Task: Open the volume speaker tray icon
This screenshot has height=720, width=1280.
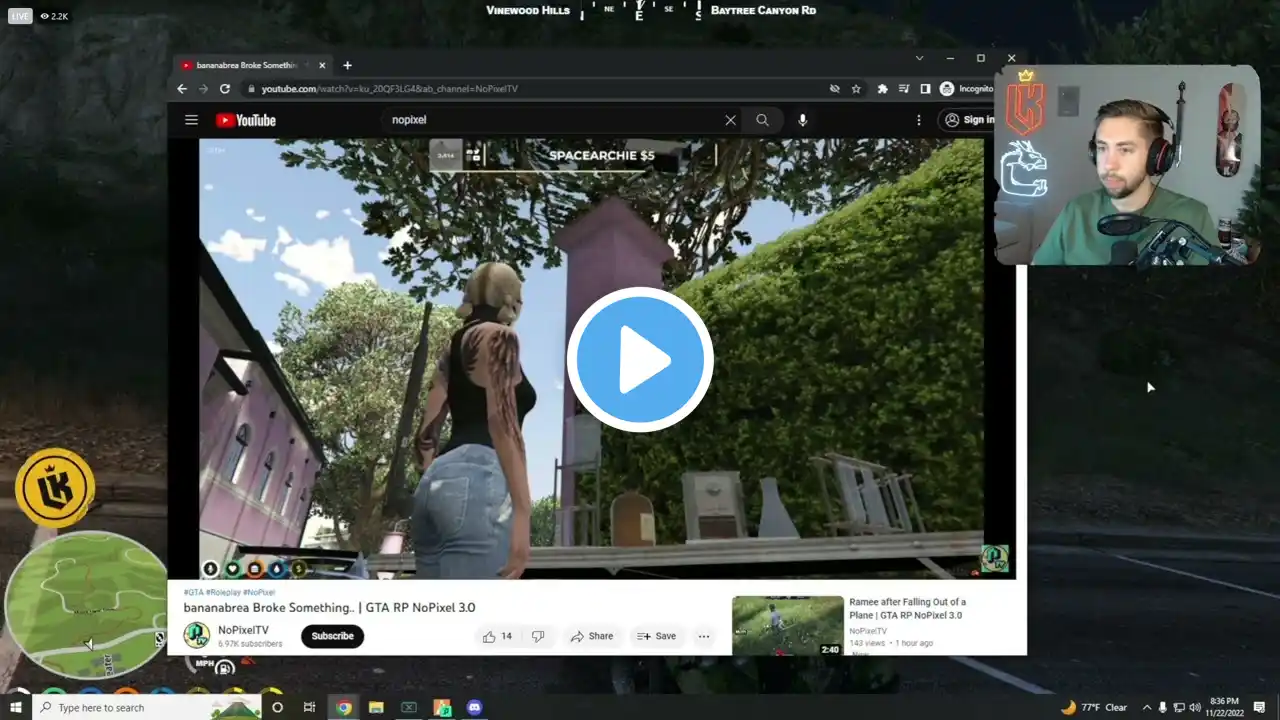Action: tap(1196, 707)
